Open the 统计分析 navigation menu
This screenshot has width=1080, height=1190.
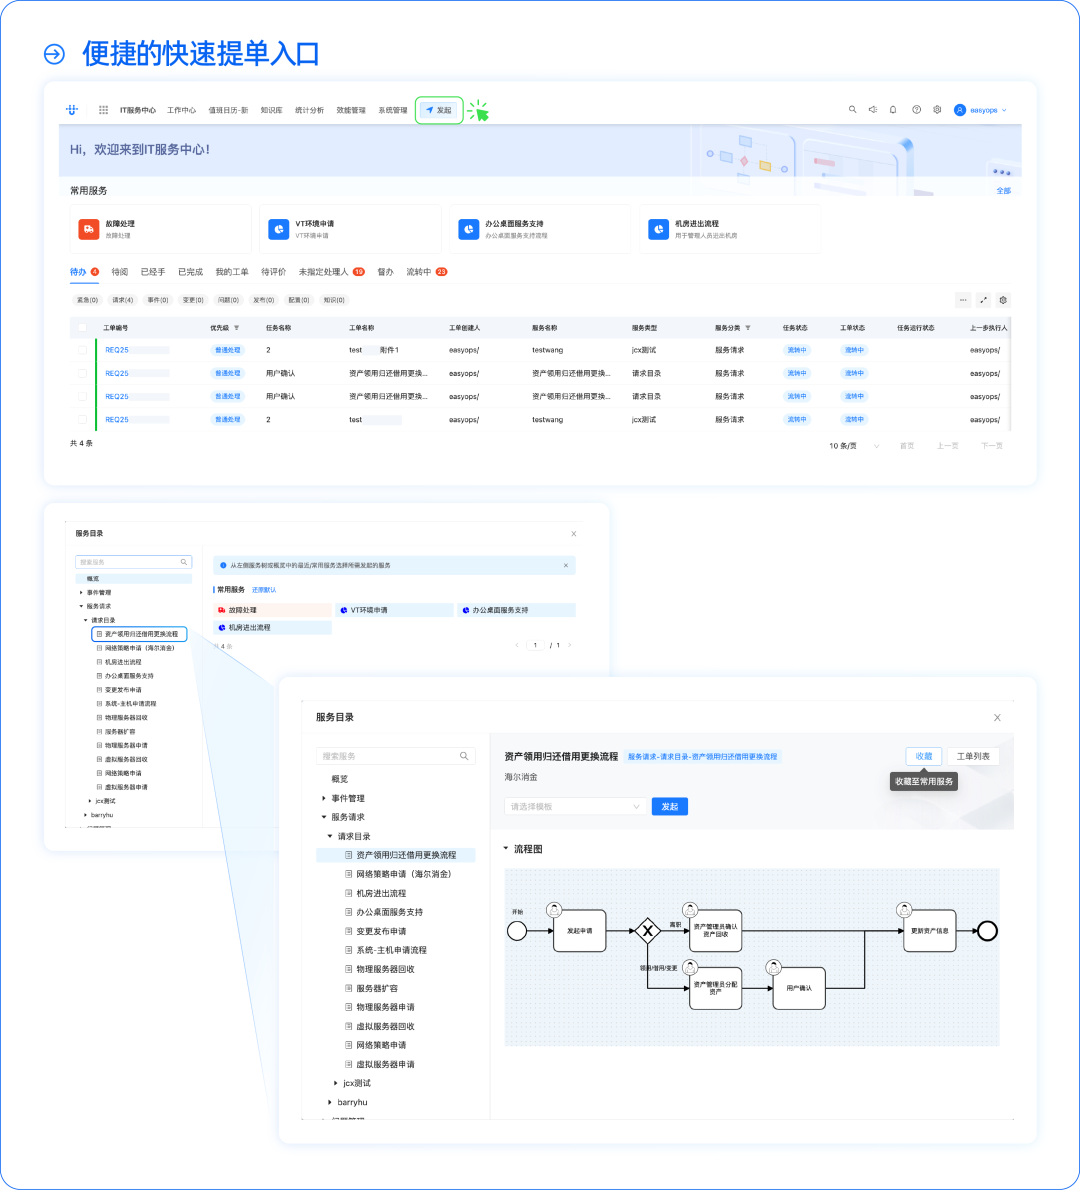310,110
